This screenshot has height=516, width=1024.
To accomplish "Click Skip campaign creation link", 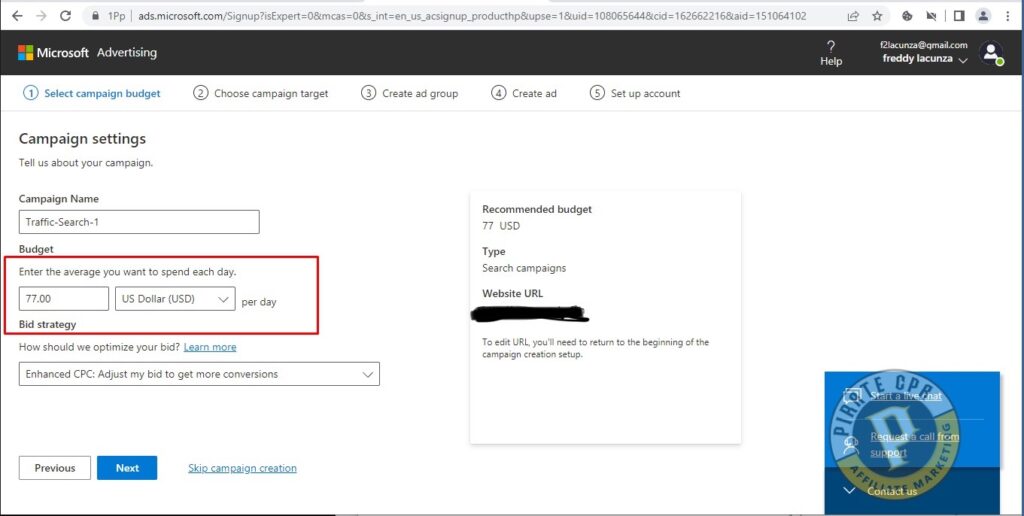I will tap(242, 468).
